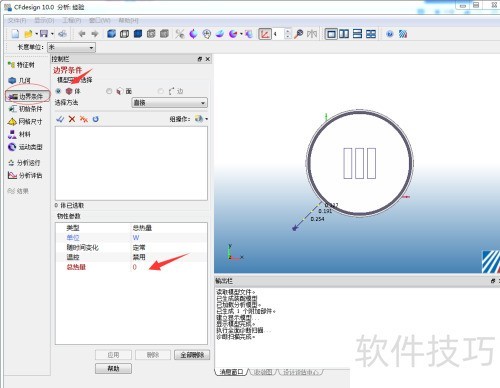Select the 体 volume radio button
Viewport: 500px width, 388px height.
(x=58, y=91)
